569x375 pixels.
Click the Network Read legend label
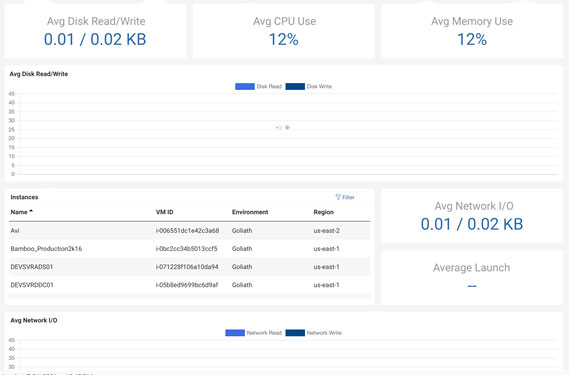[x=264, y=333]
